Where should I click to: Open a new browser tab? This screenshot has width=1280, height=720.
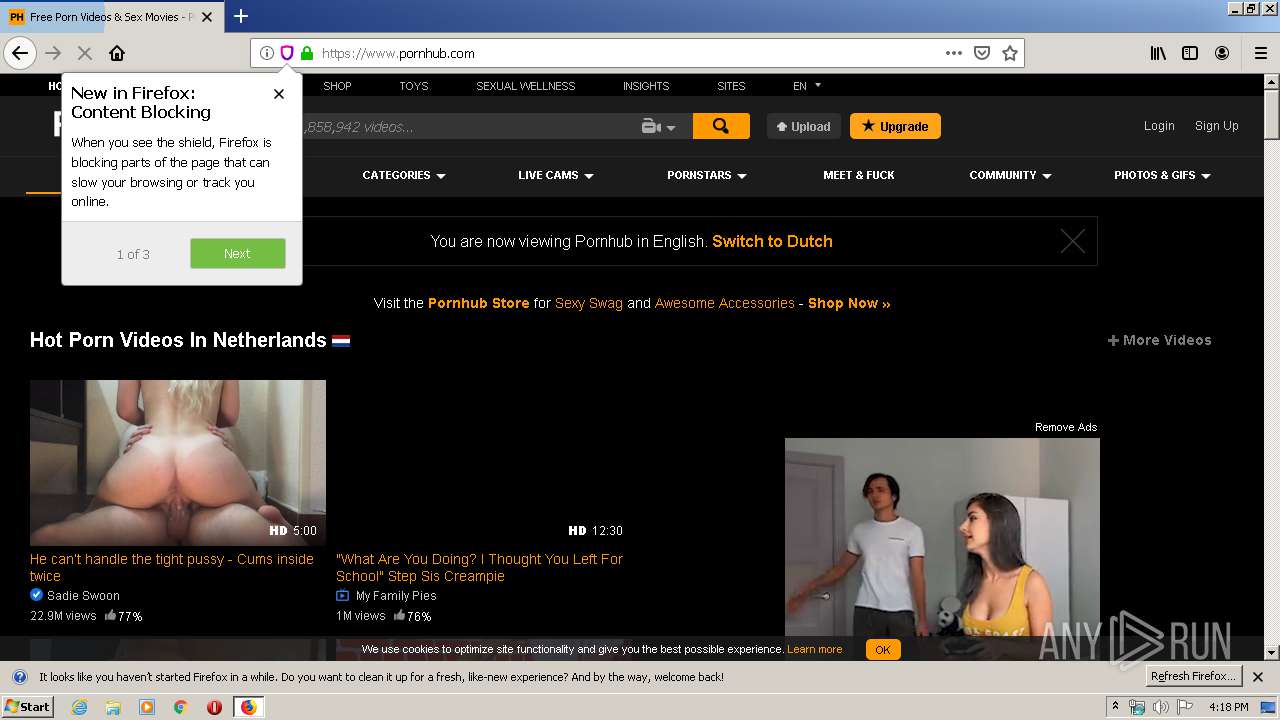(241, 16)
